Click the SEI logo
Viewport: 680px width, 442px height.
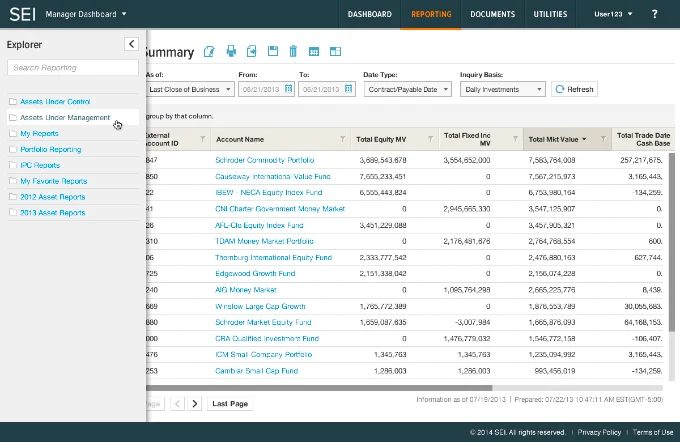[22, 14]
